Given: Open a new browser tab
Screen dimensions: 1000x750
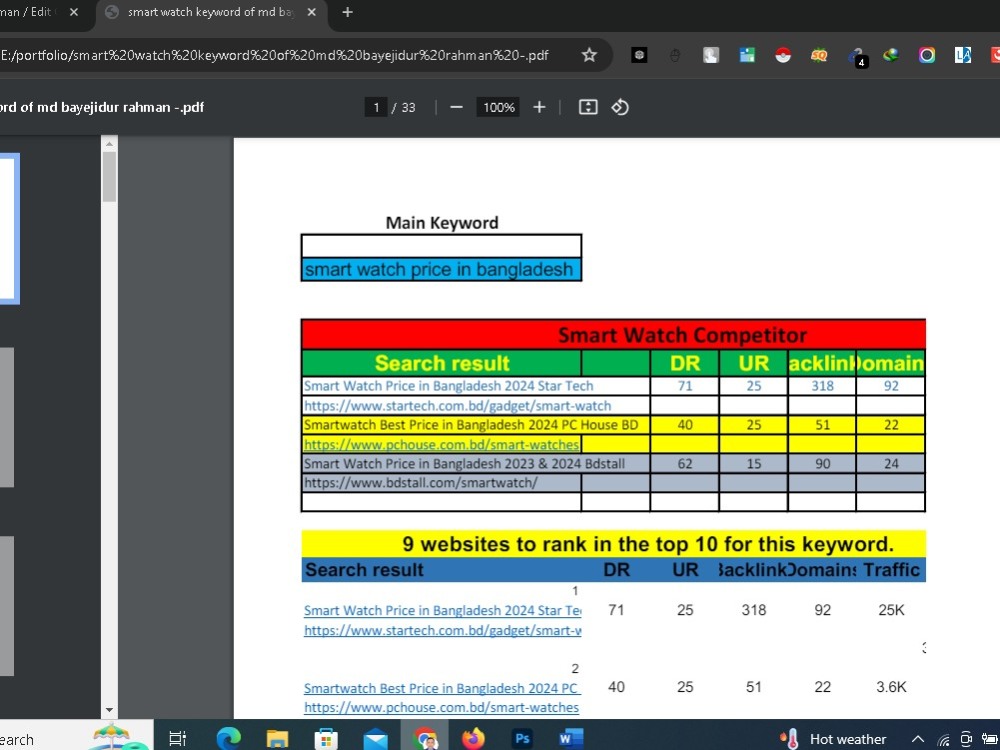Looking at the screenshot, I should coord(347,12).
